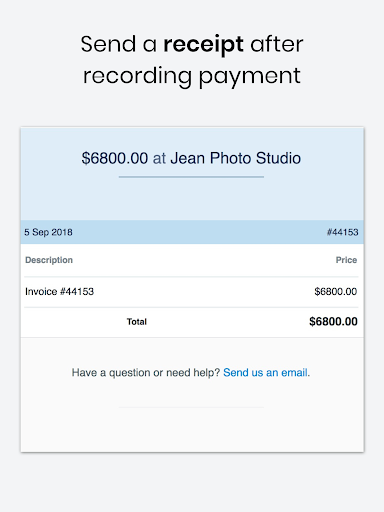Click the 'Send a receipt after' headline
This screenshot has height=512, width=384.
192,44
